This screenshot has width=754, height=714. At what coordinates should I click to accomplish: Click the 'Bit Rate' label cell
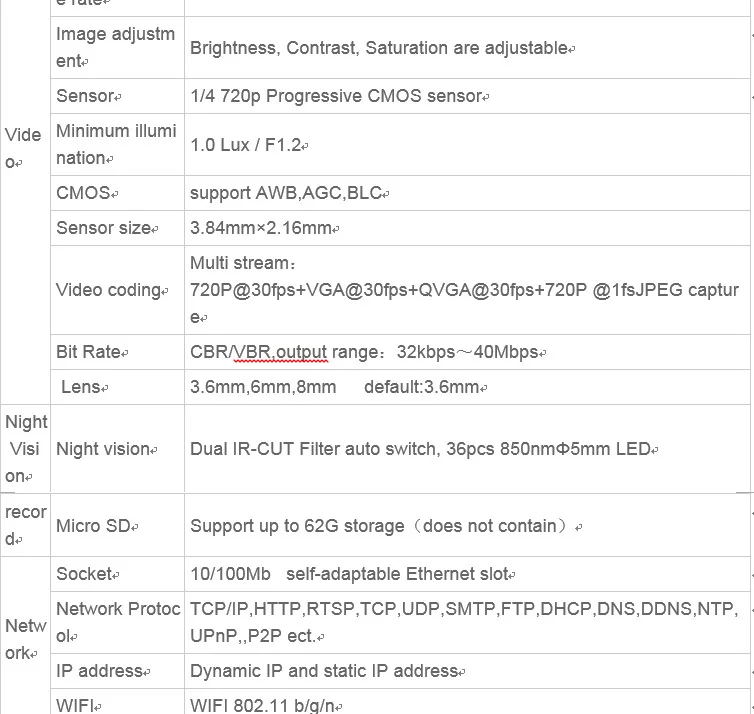117,352
